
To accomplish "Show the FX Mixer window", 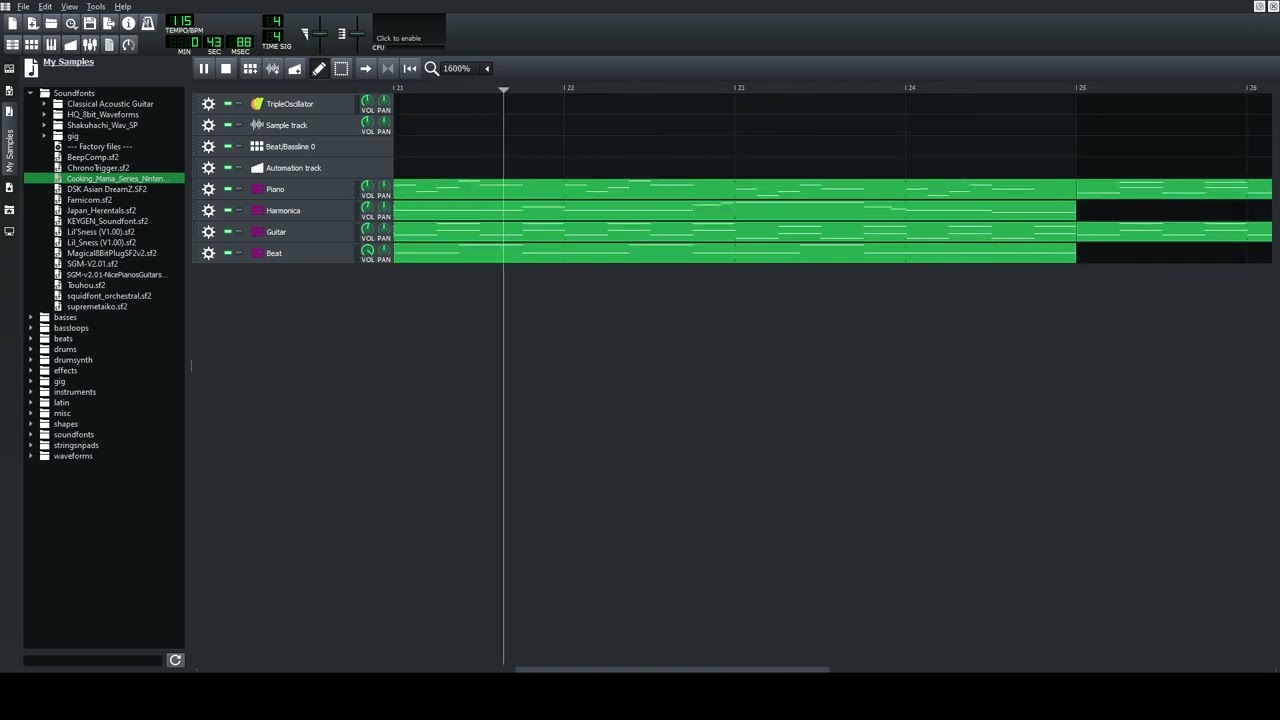I will click(x=90, y=45).
